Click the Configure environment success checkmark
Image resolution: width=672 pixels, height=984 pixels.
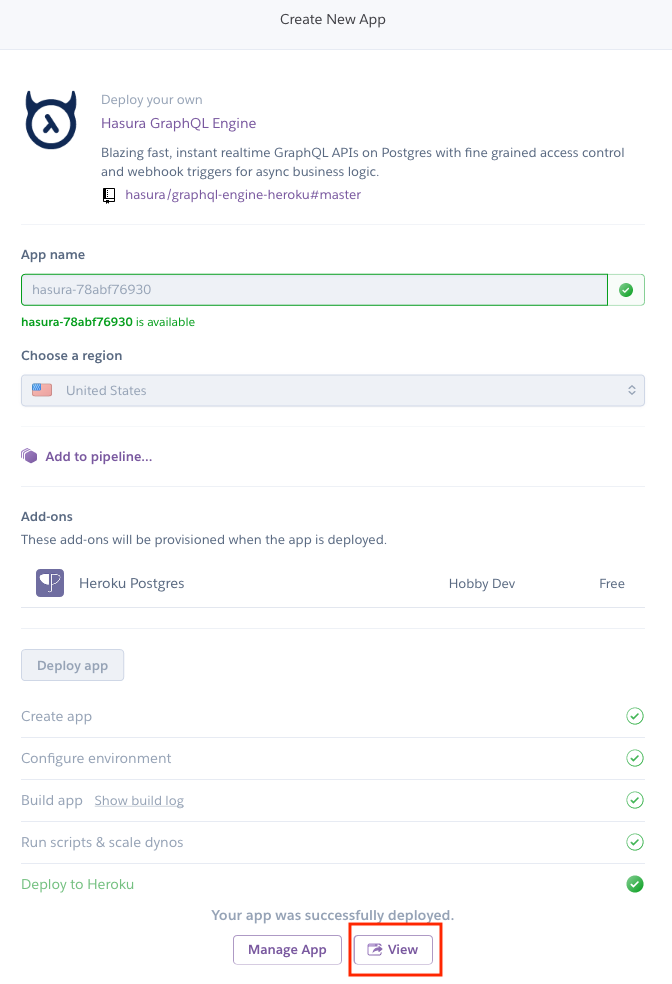(635, 758)
